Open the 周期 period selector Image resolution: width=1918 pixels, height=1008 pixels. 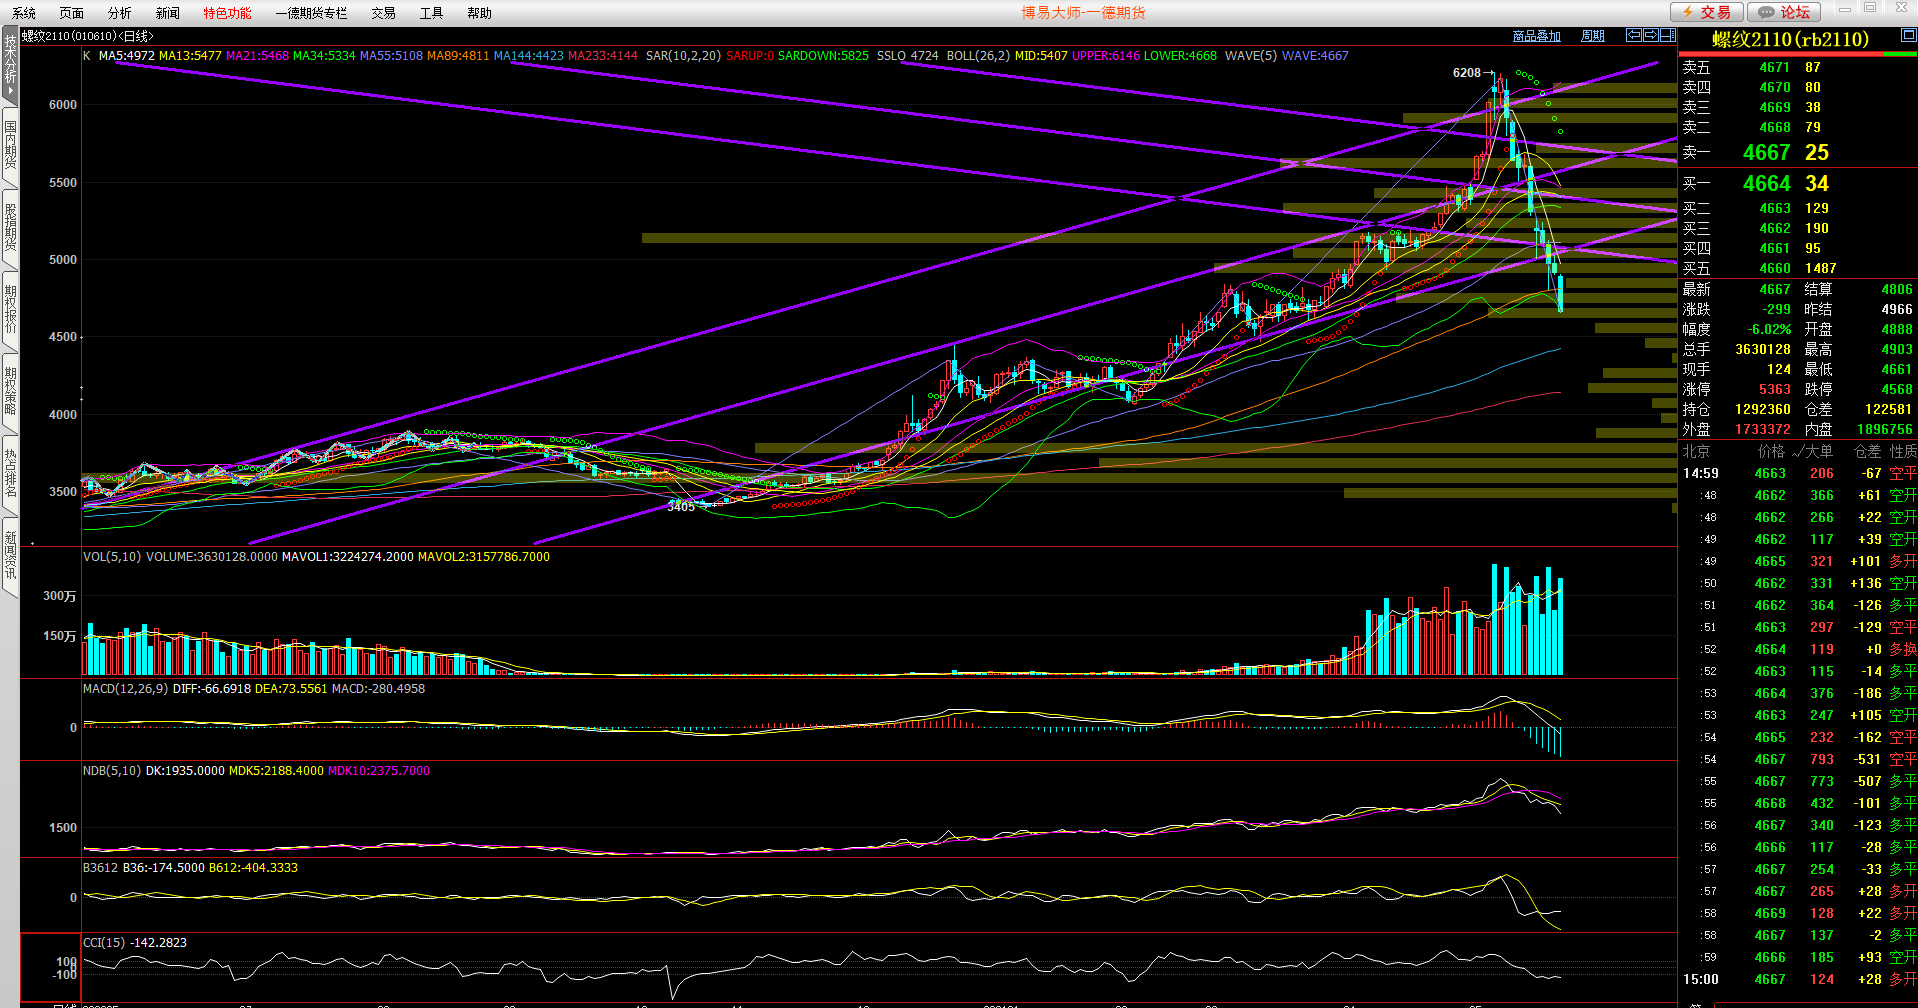click(1592, 36)
